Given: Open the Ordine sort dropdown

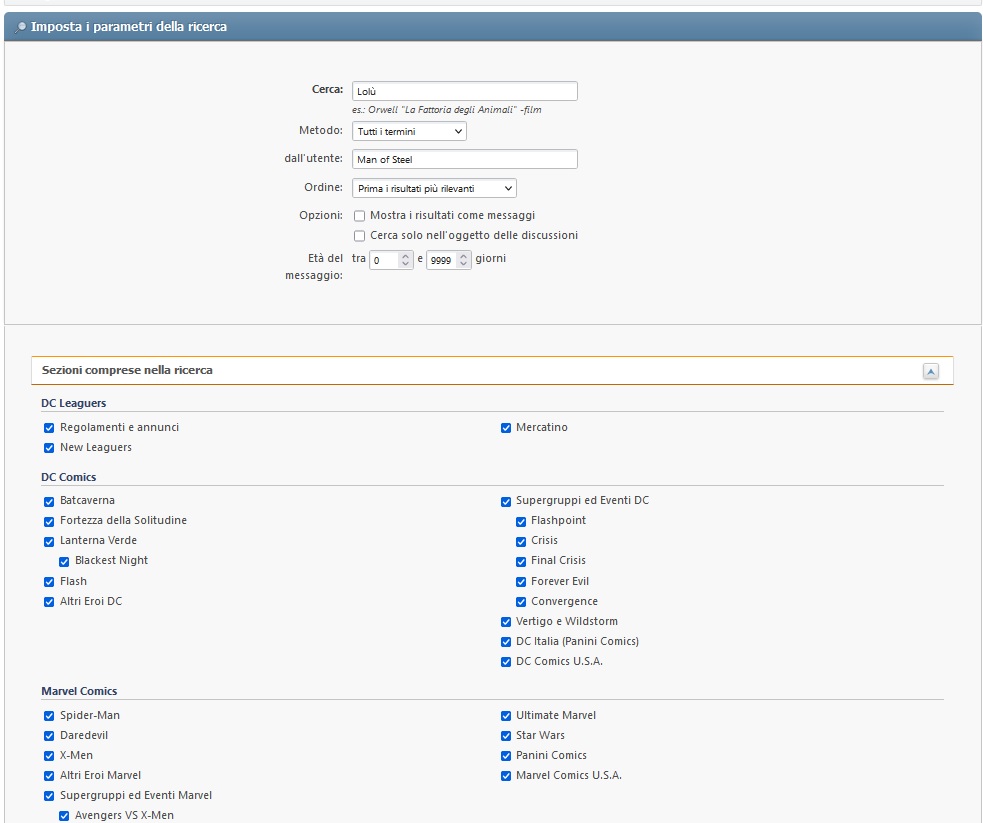Looking at the screenshot, I should tap(434, 188).
